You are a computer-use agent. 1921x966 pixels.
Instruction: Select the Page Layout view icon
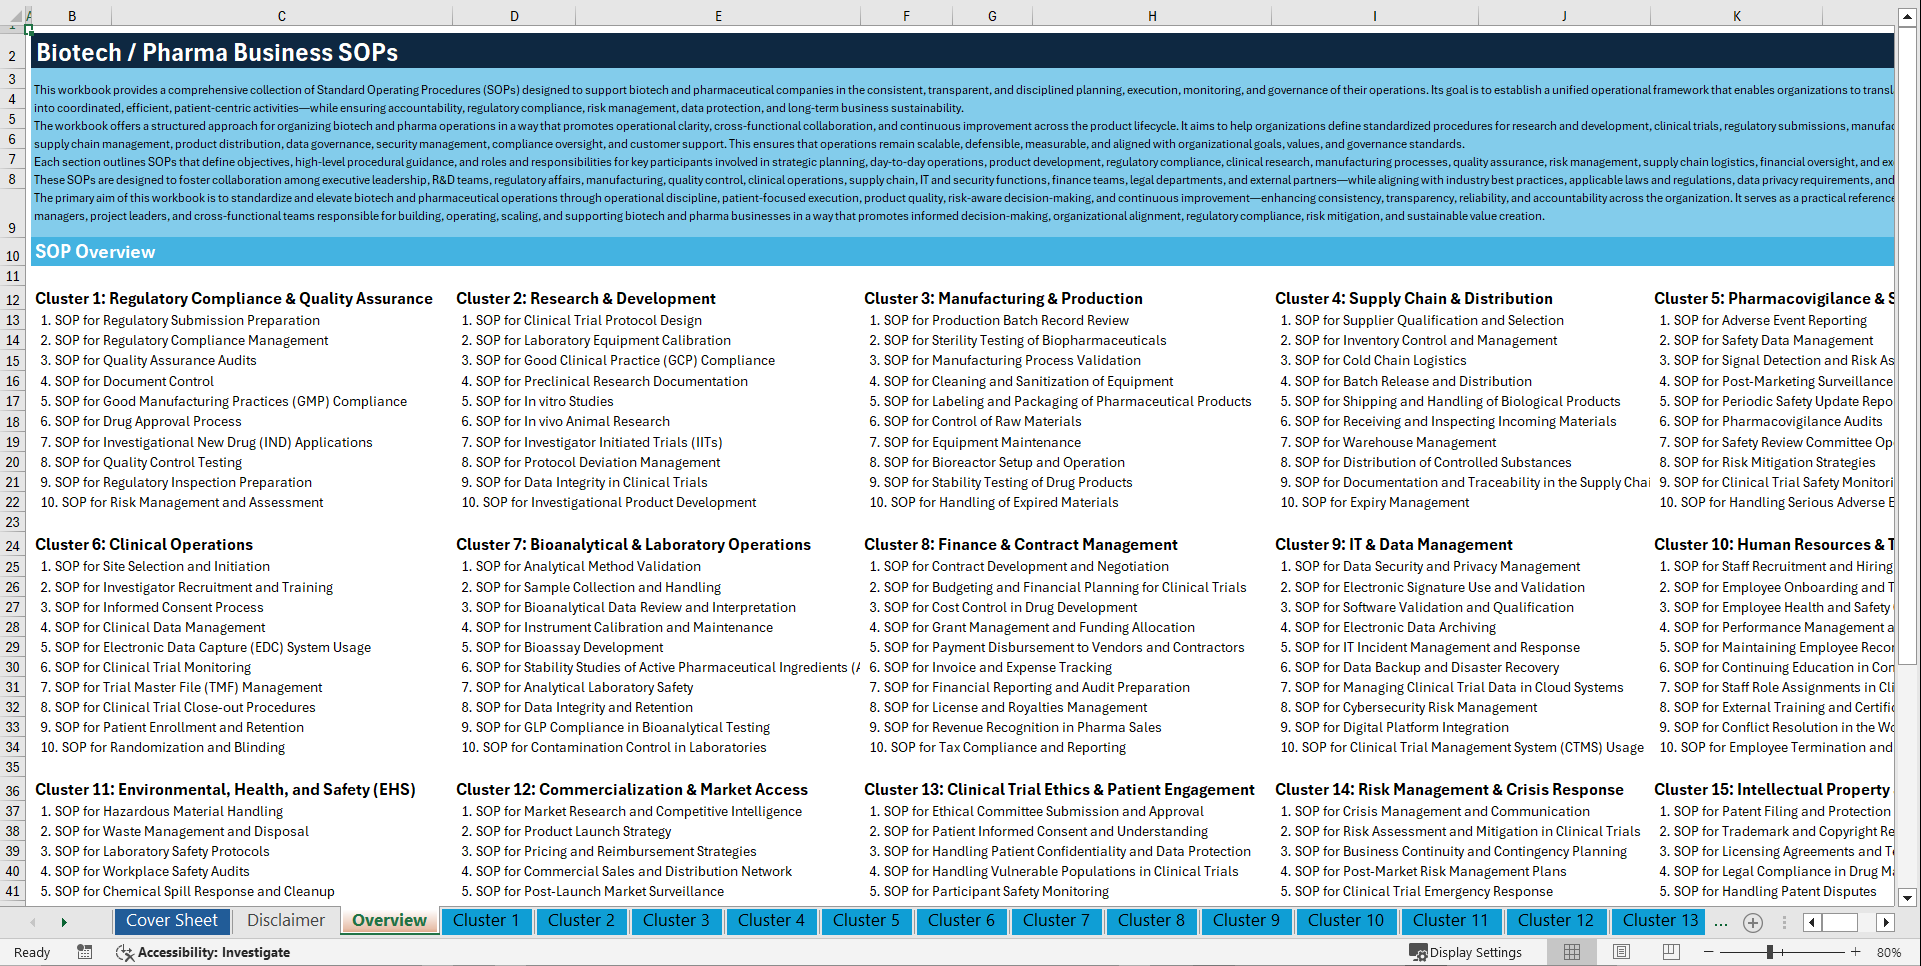point(1621,951)
